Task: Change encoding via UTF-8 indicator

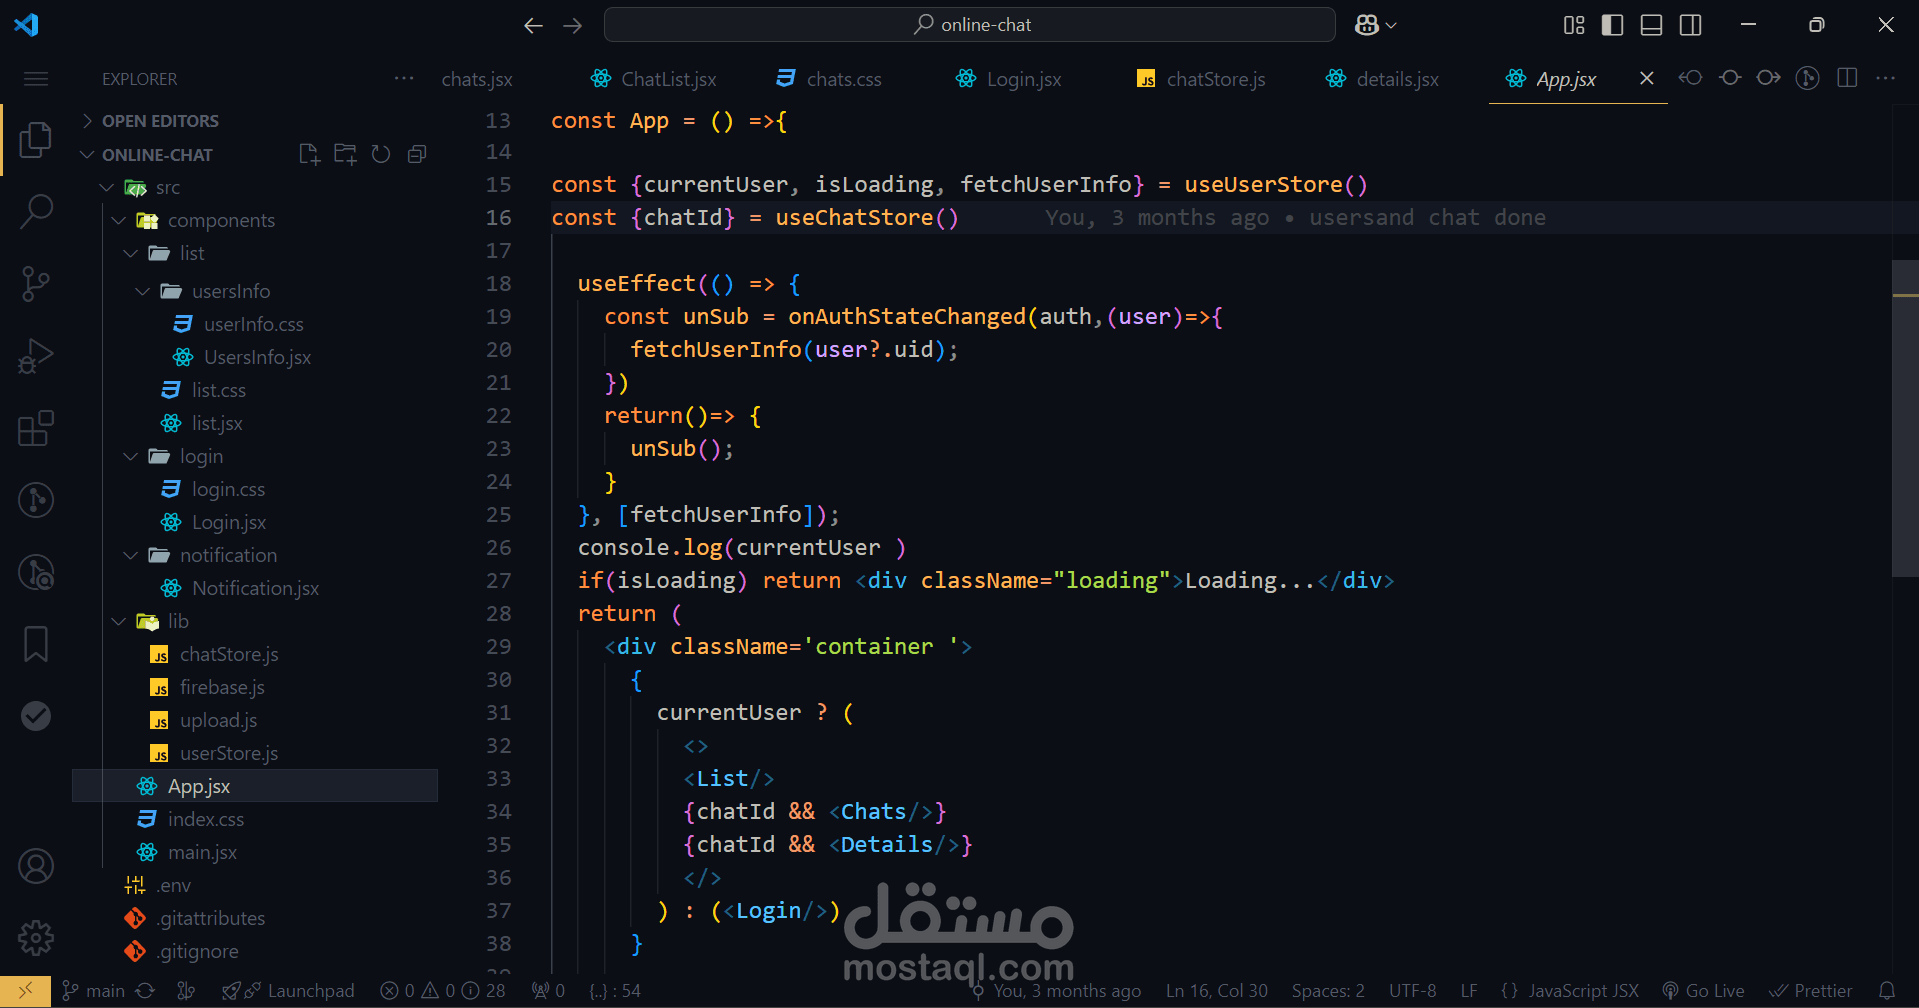Action: click(x=1412, y=991)
